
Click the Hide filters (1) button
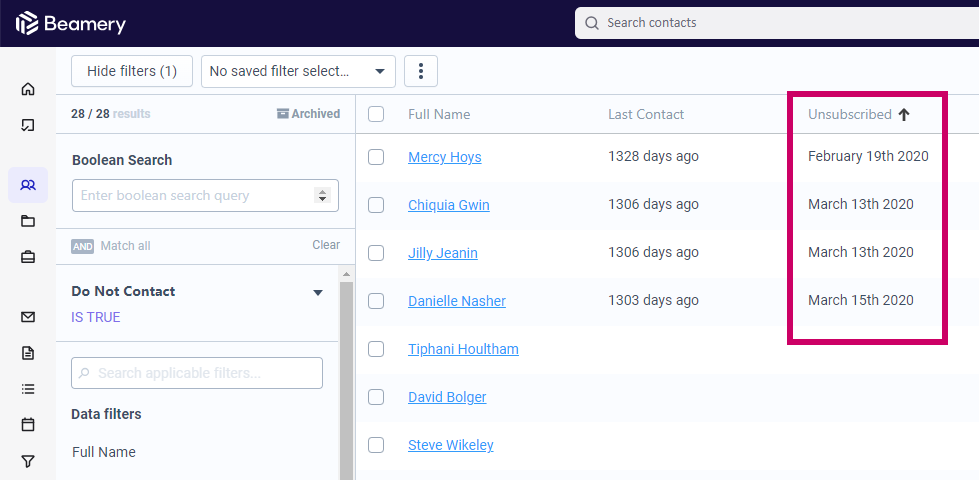click(x=132, y=71)
